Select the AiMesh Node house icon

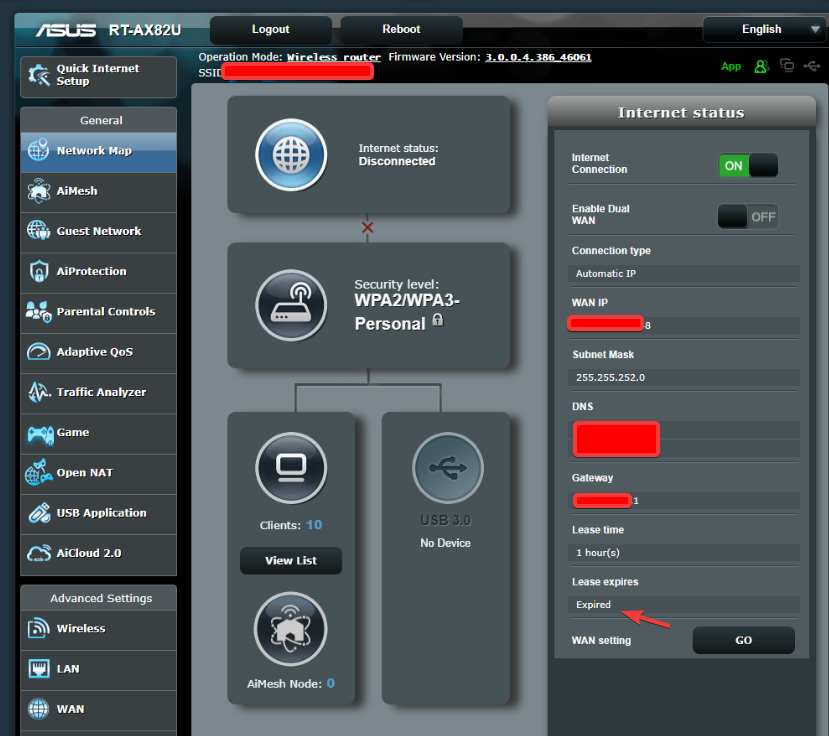[x=291, y=629]
